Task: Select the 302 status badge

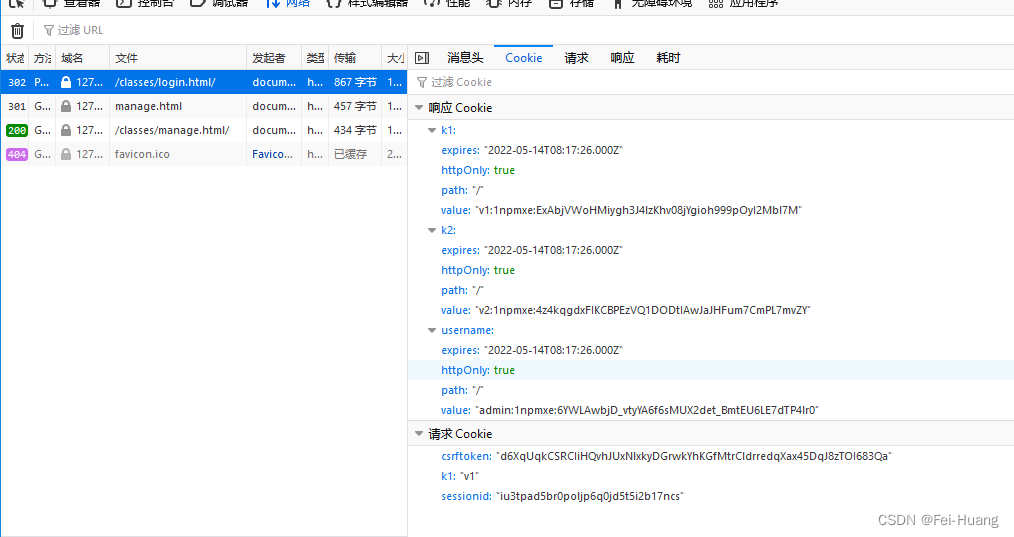Action: [x=17, y=82]
